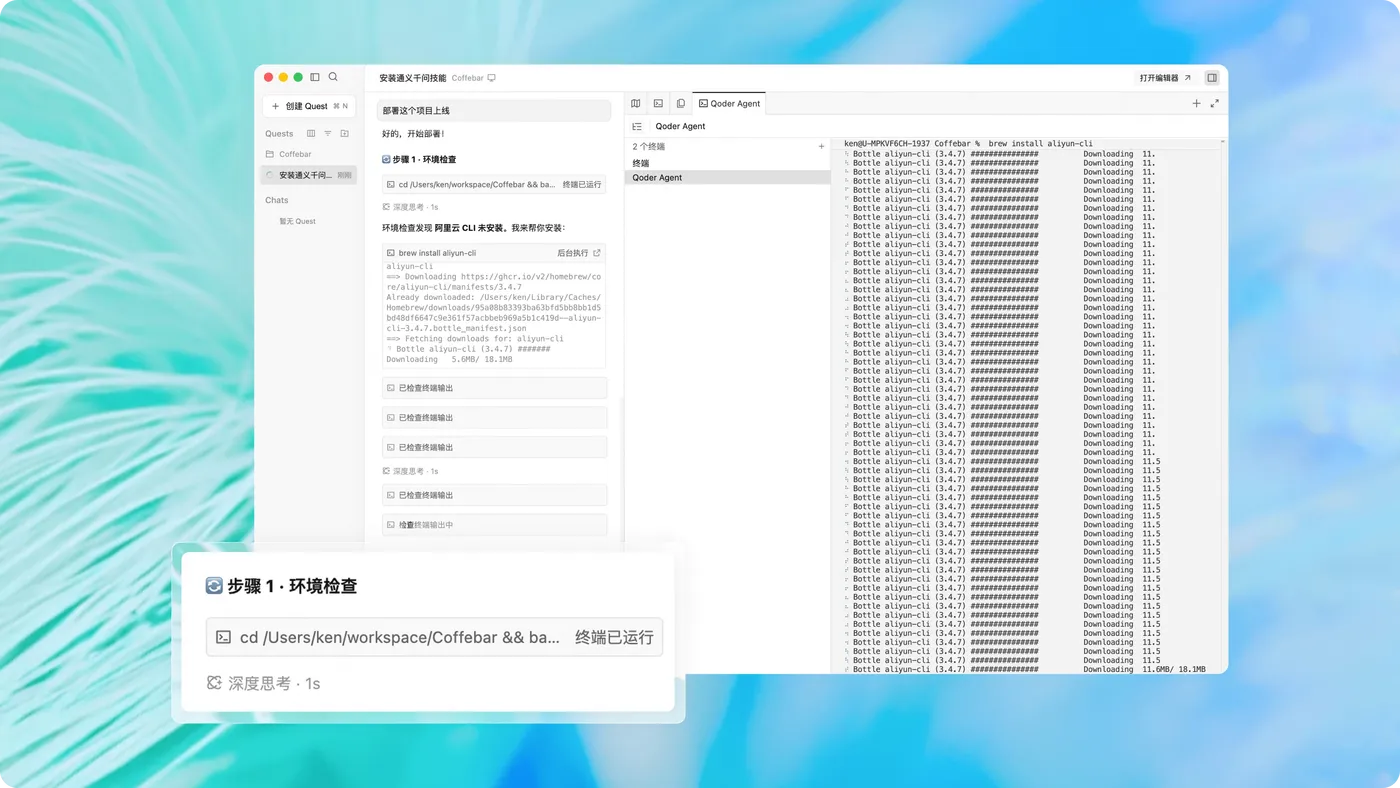Viewport: 1400px width, 788px height.
Task: Click the 打开编辑器 button
Action: click(1165, 78)
